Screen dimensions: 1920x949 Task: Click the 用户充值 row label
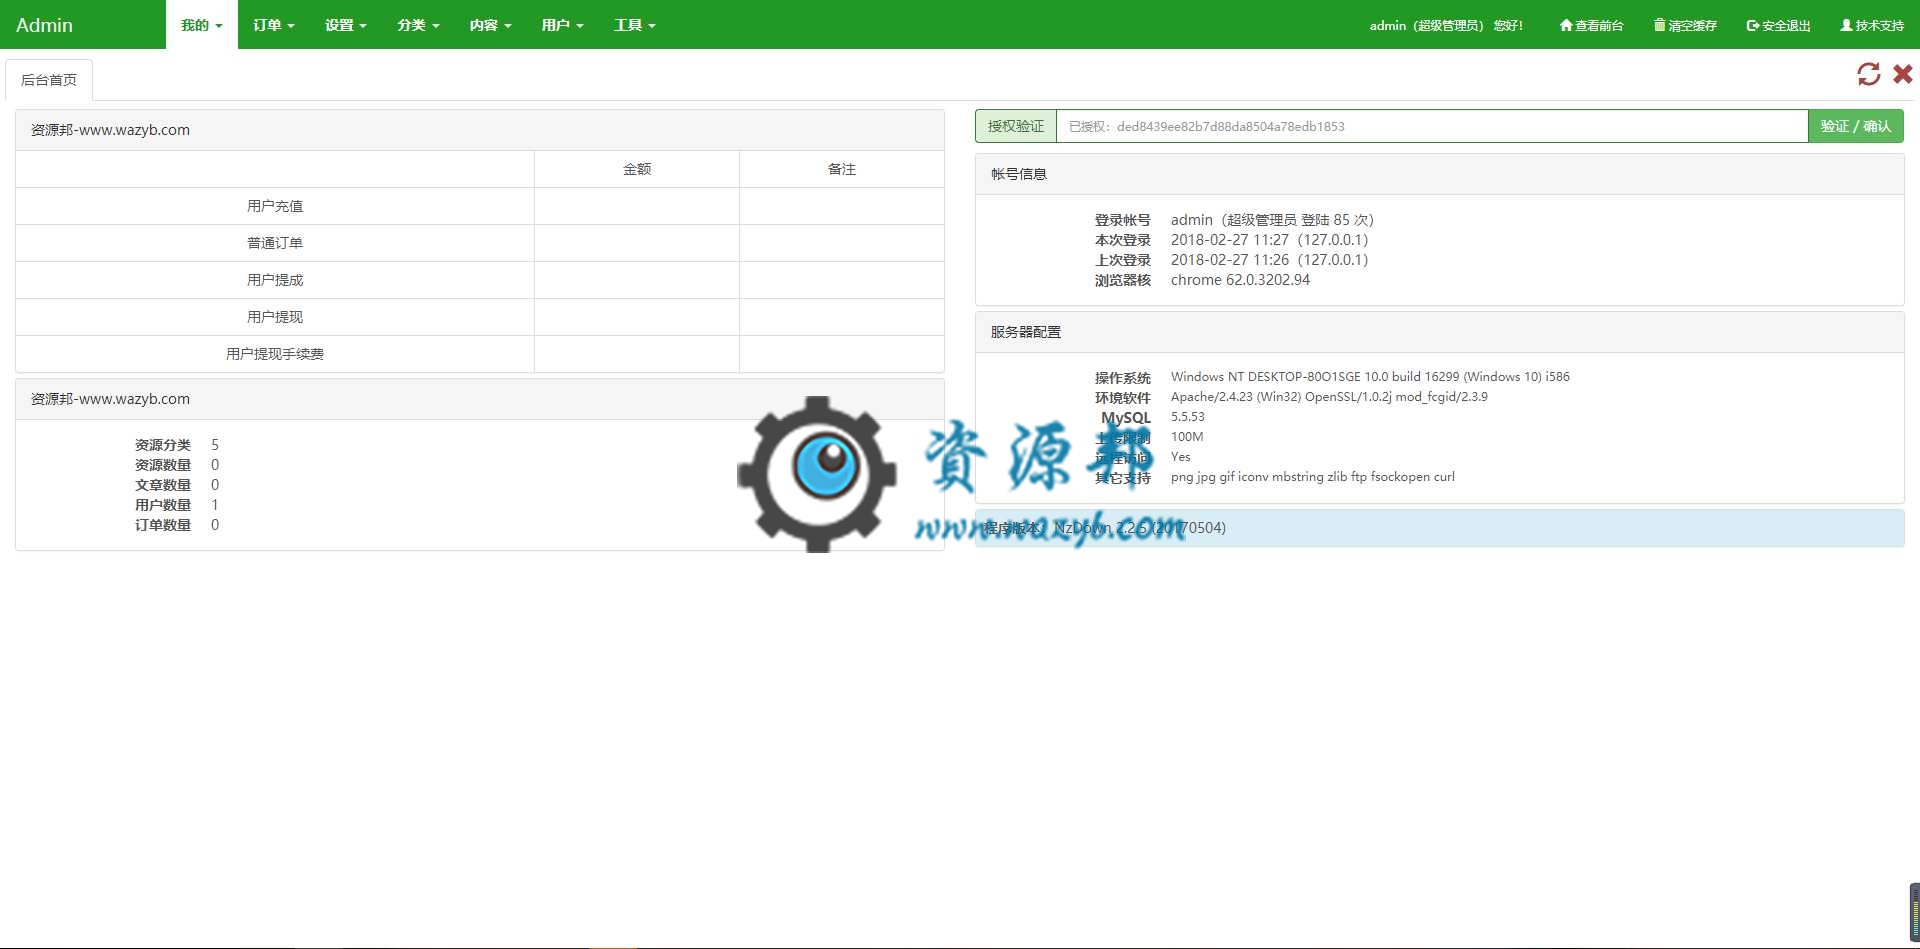[275, 206]
